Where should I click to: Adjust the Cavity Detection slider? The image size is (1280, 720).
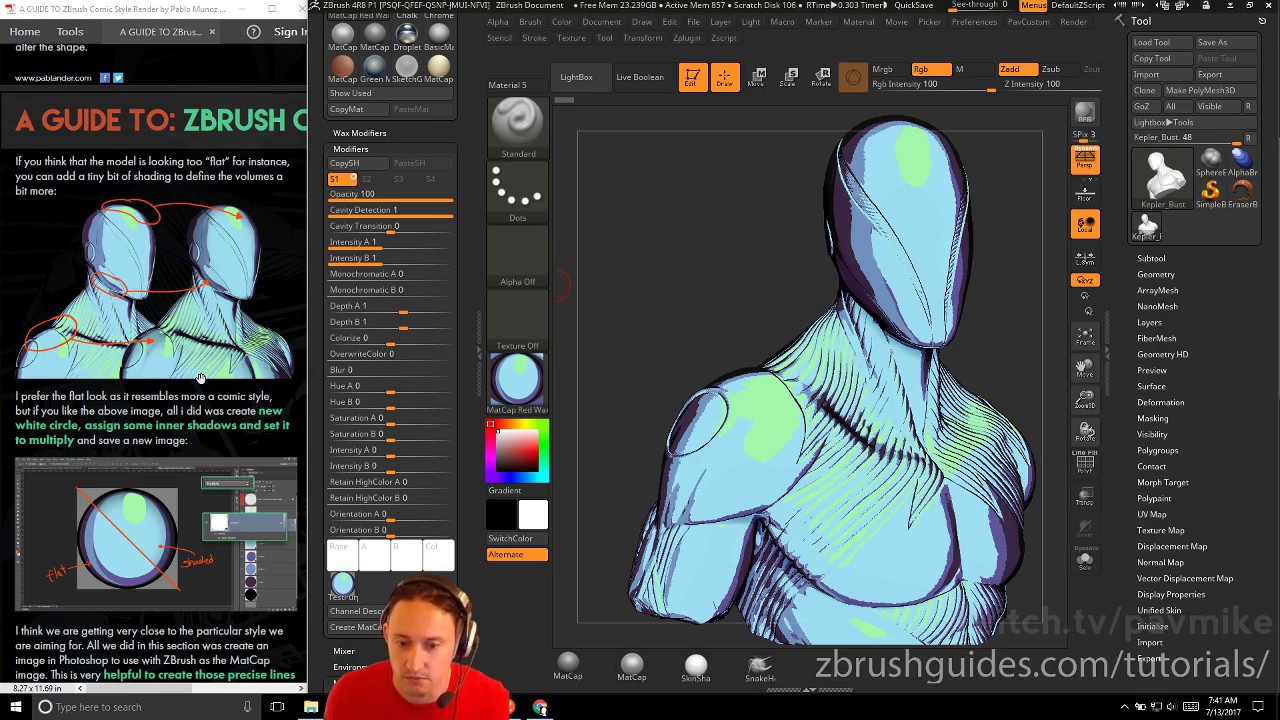[391, 211]
